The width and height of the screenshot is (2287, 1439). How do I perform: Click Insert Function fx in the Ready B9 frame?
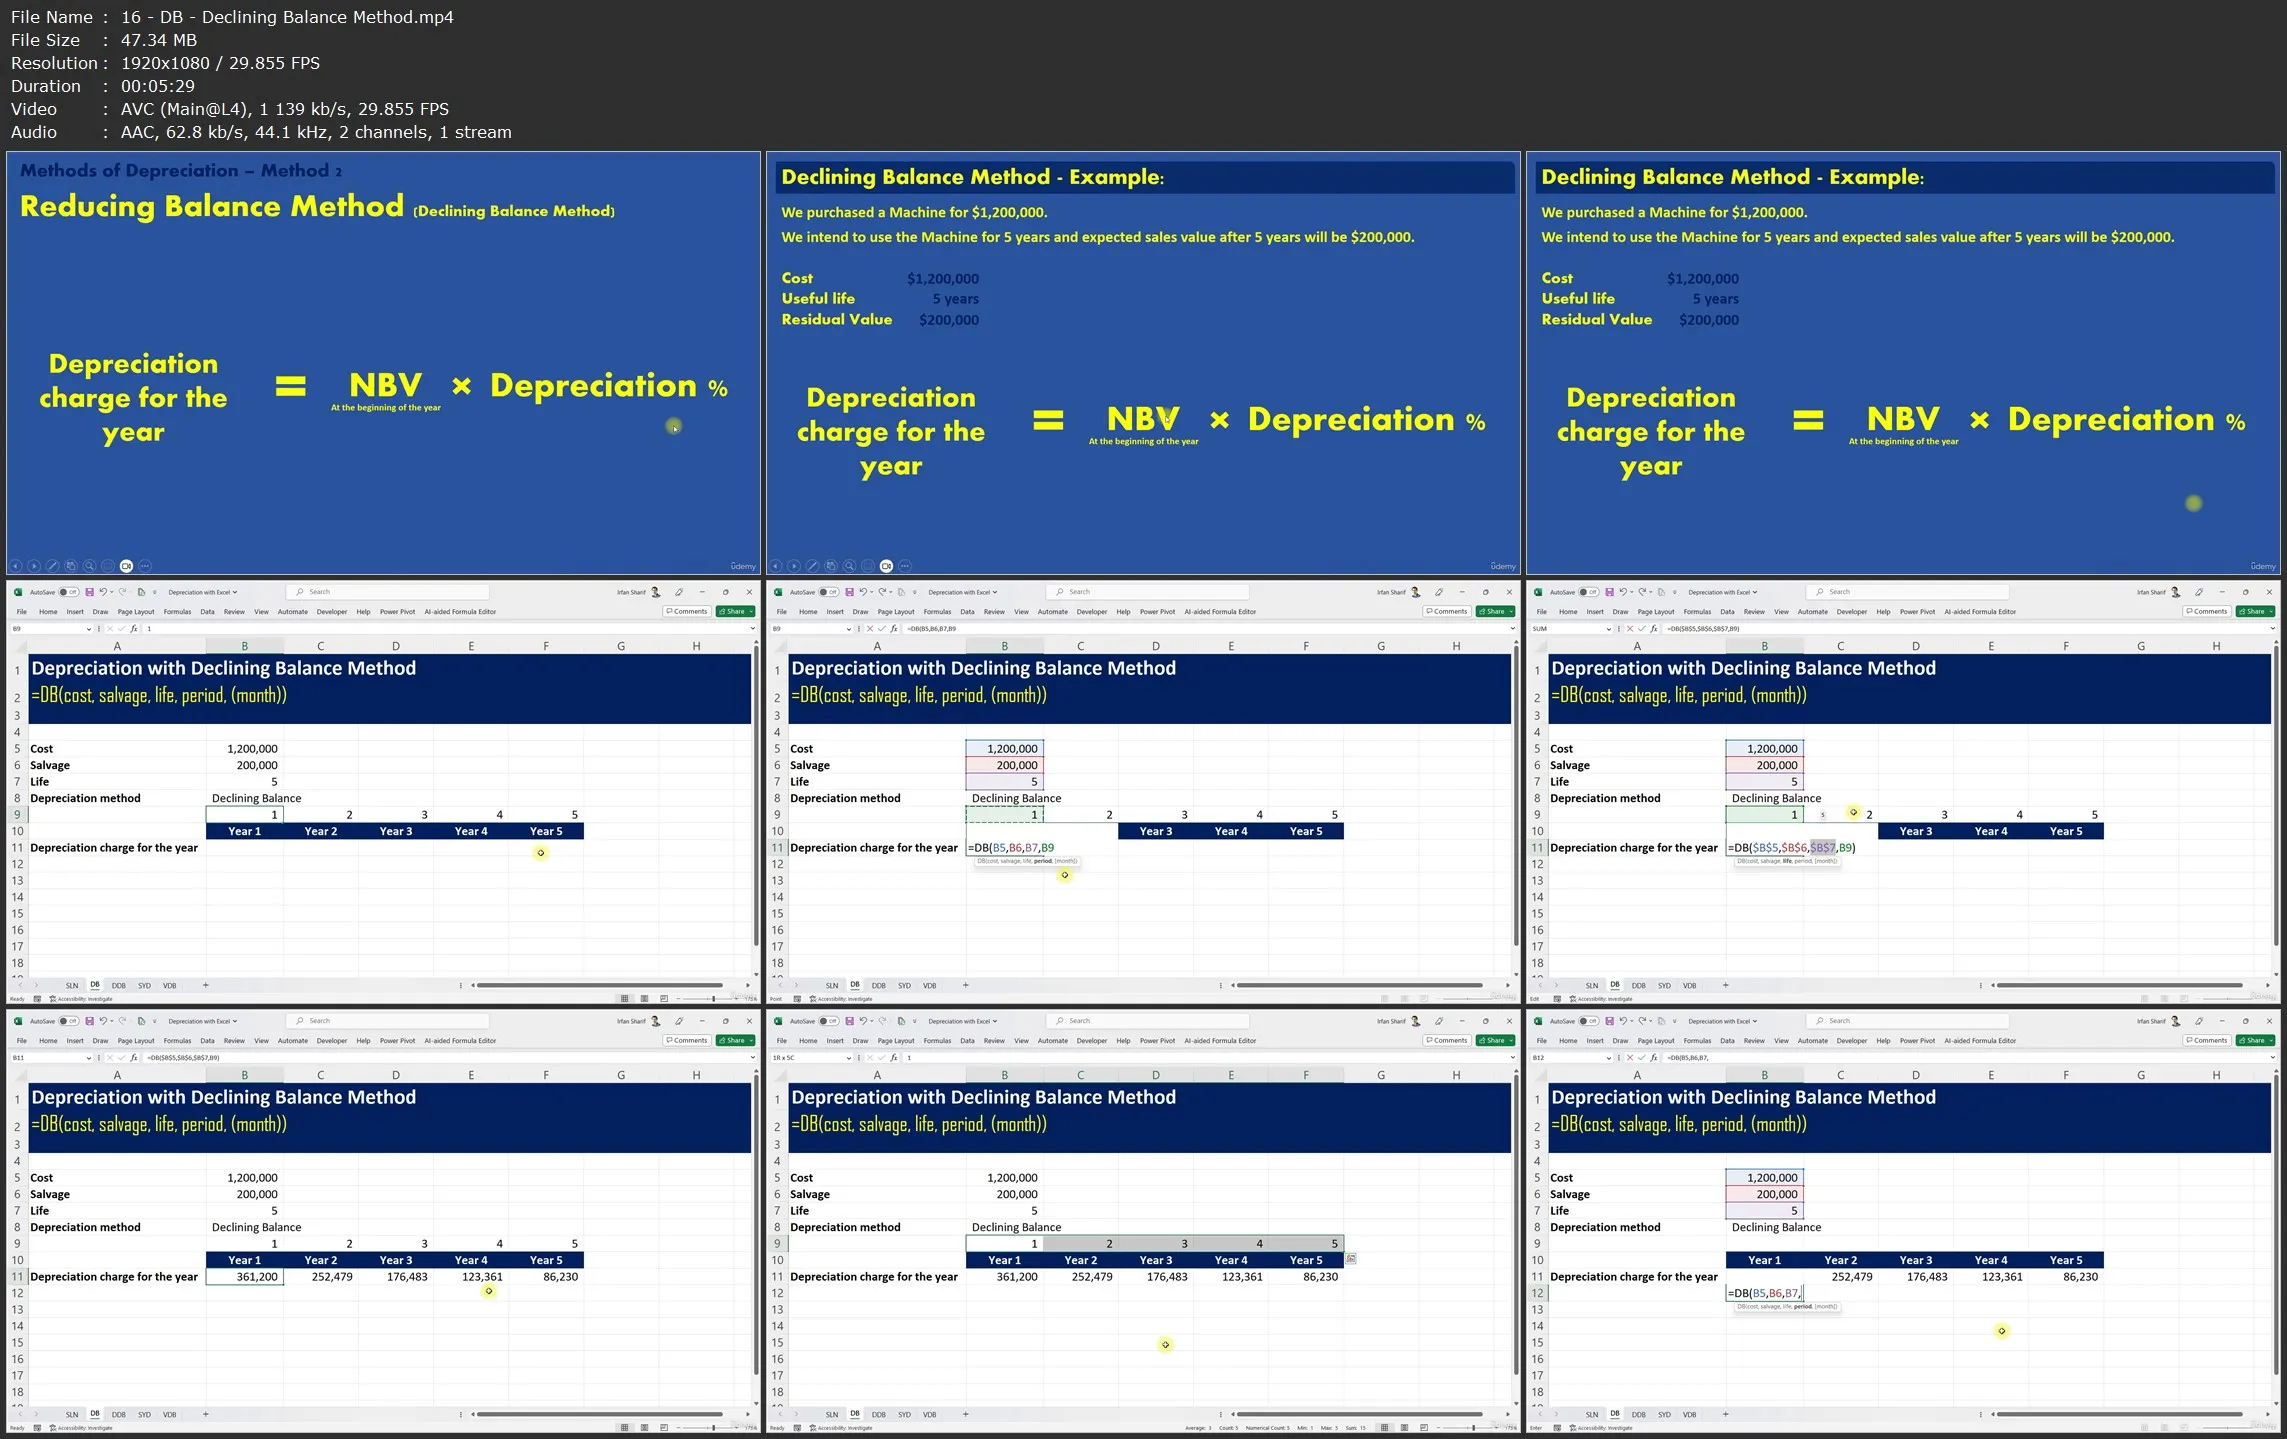(134, 629)
